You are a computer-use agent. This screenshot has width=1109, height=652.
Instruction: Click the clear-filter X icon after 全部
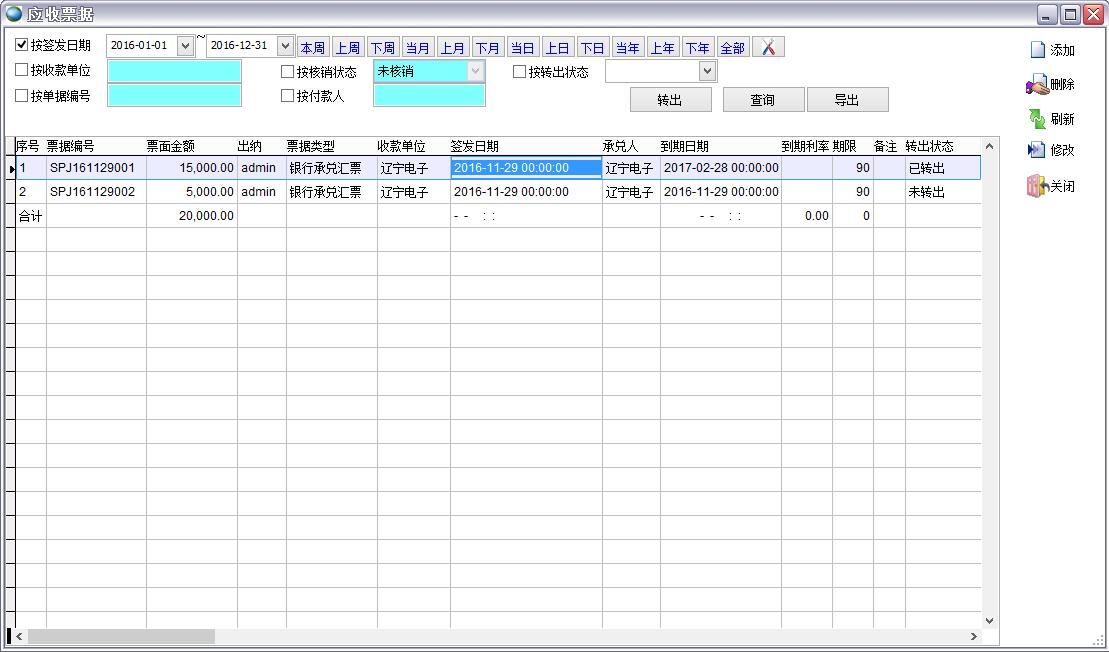click(768, 47)
